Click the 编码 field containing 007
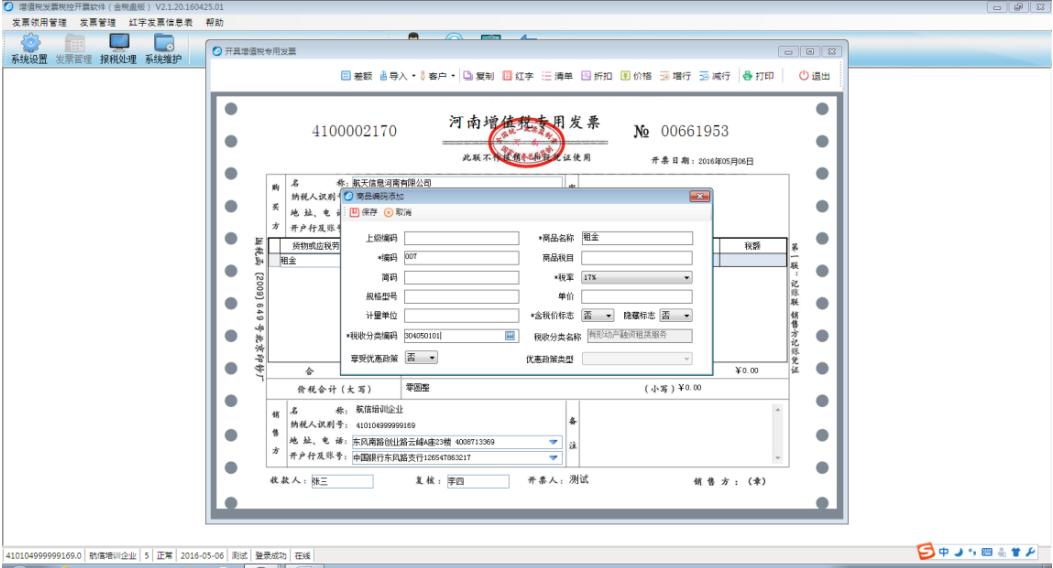 [461, 258]
